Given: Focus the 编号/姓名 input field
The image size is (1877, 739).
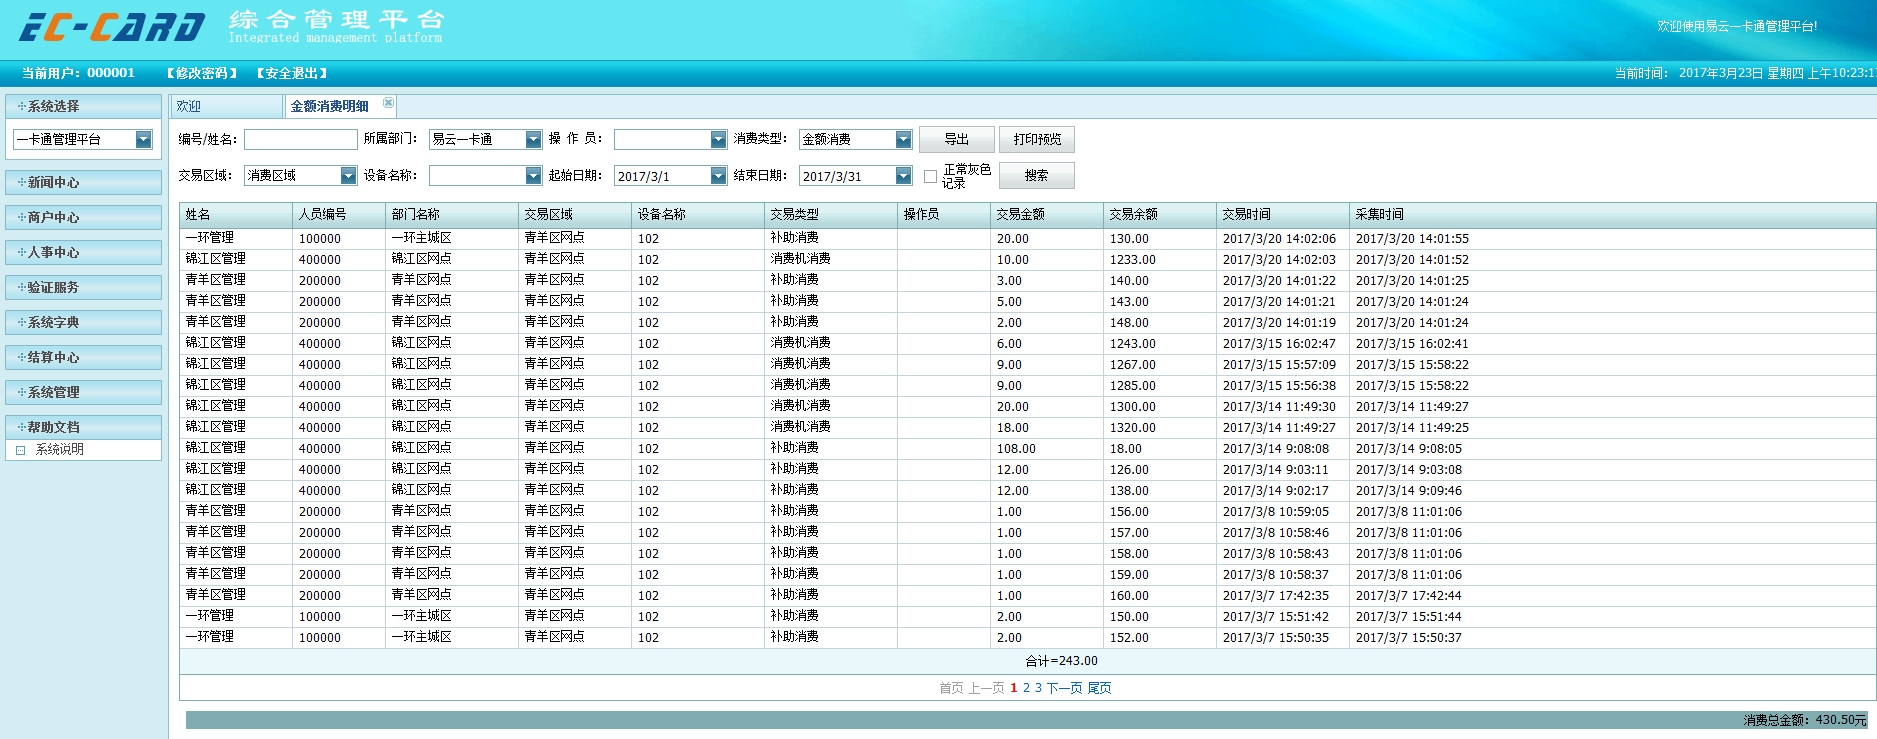Looking at the screenshot, I should 300,140.
